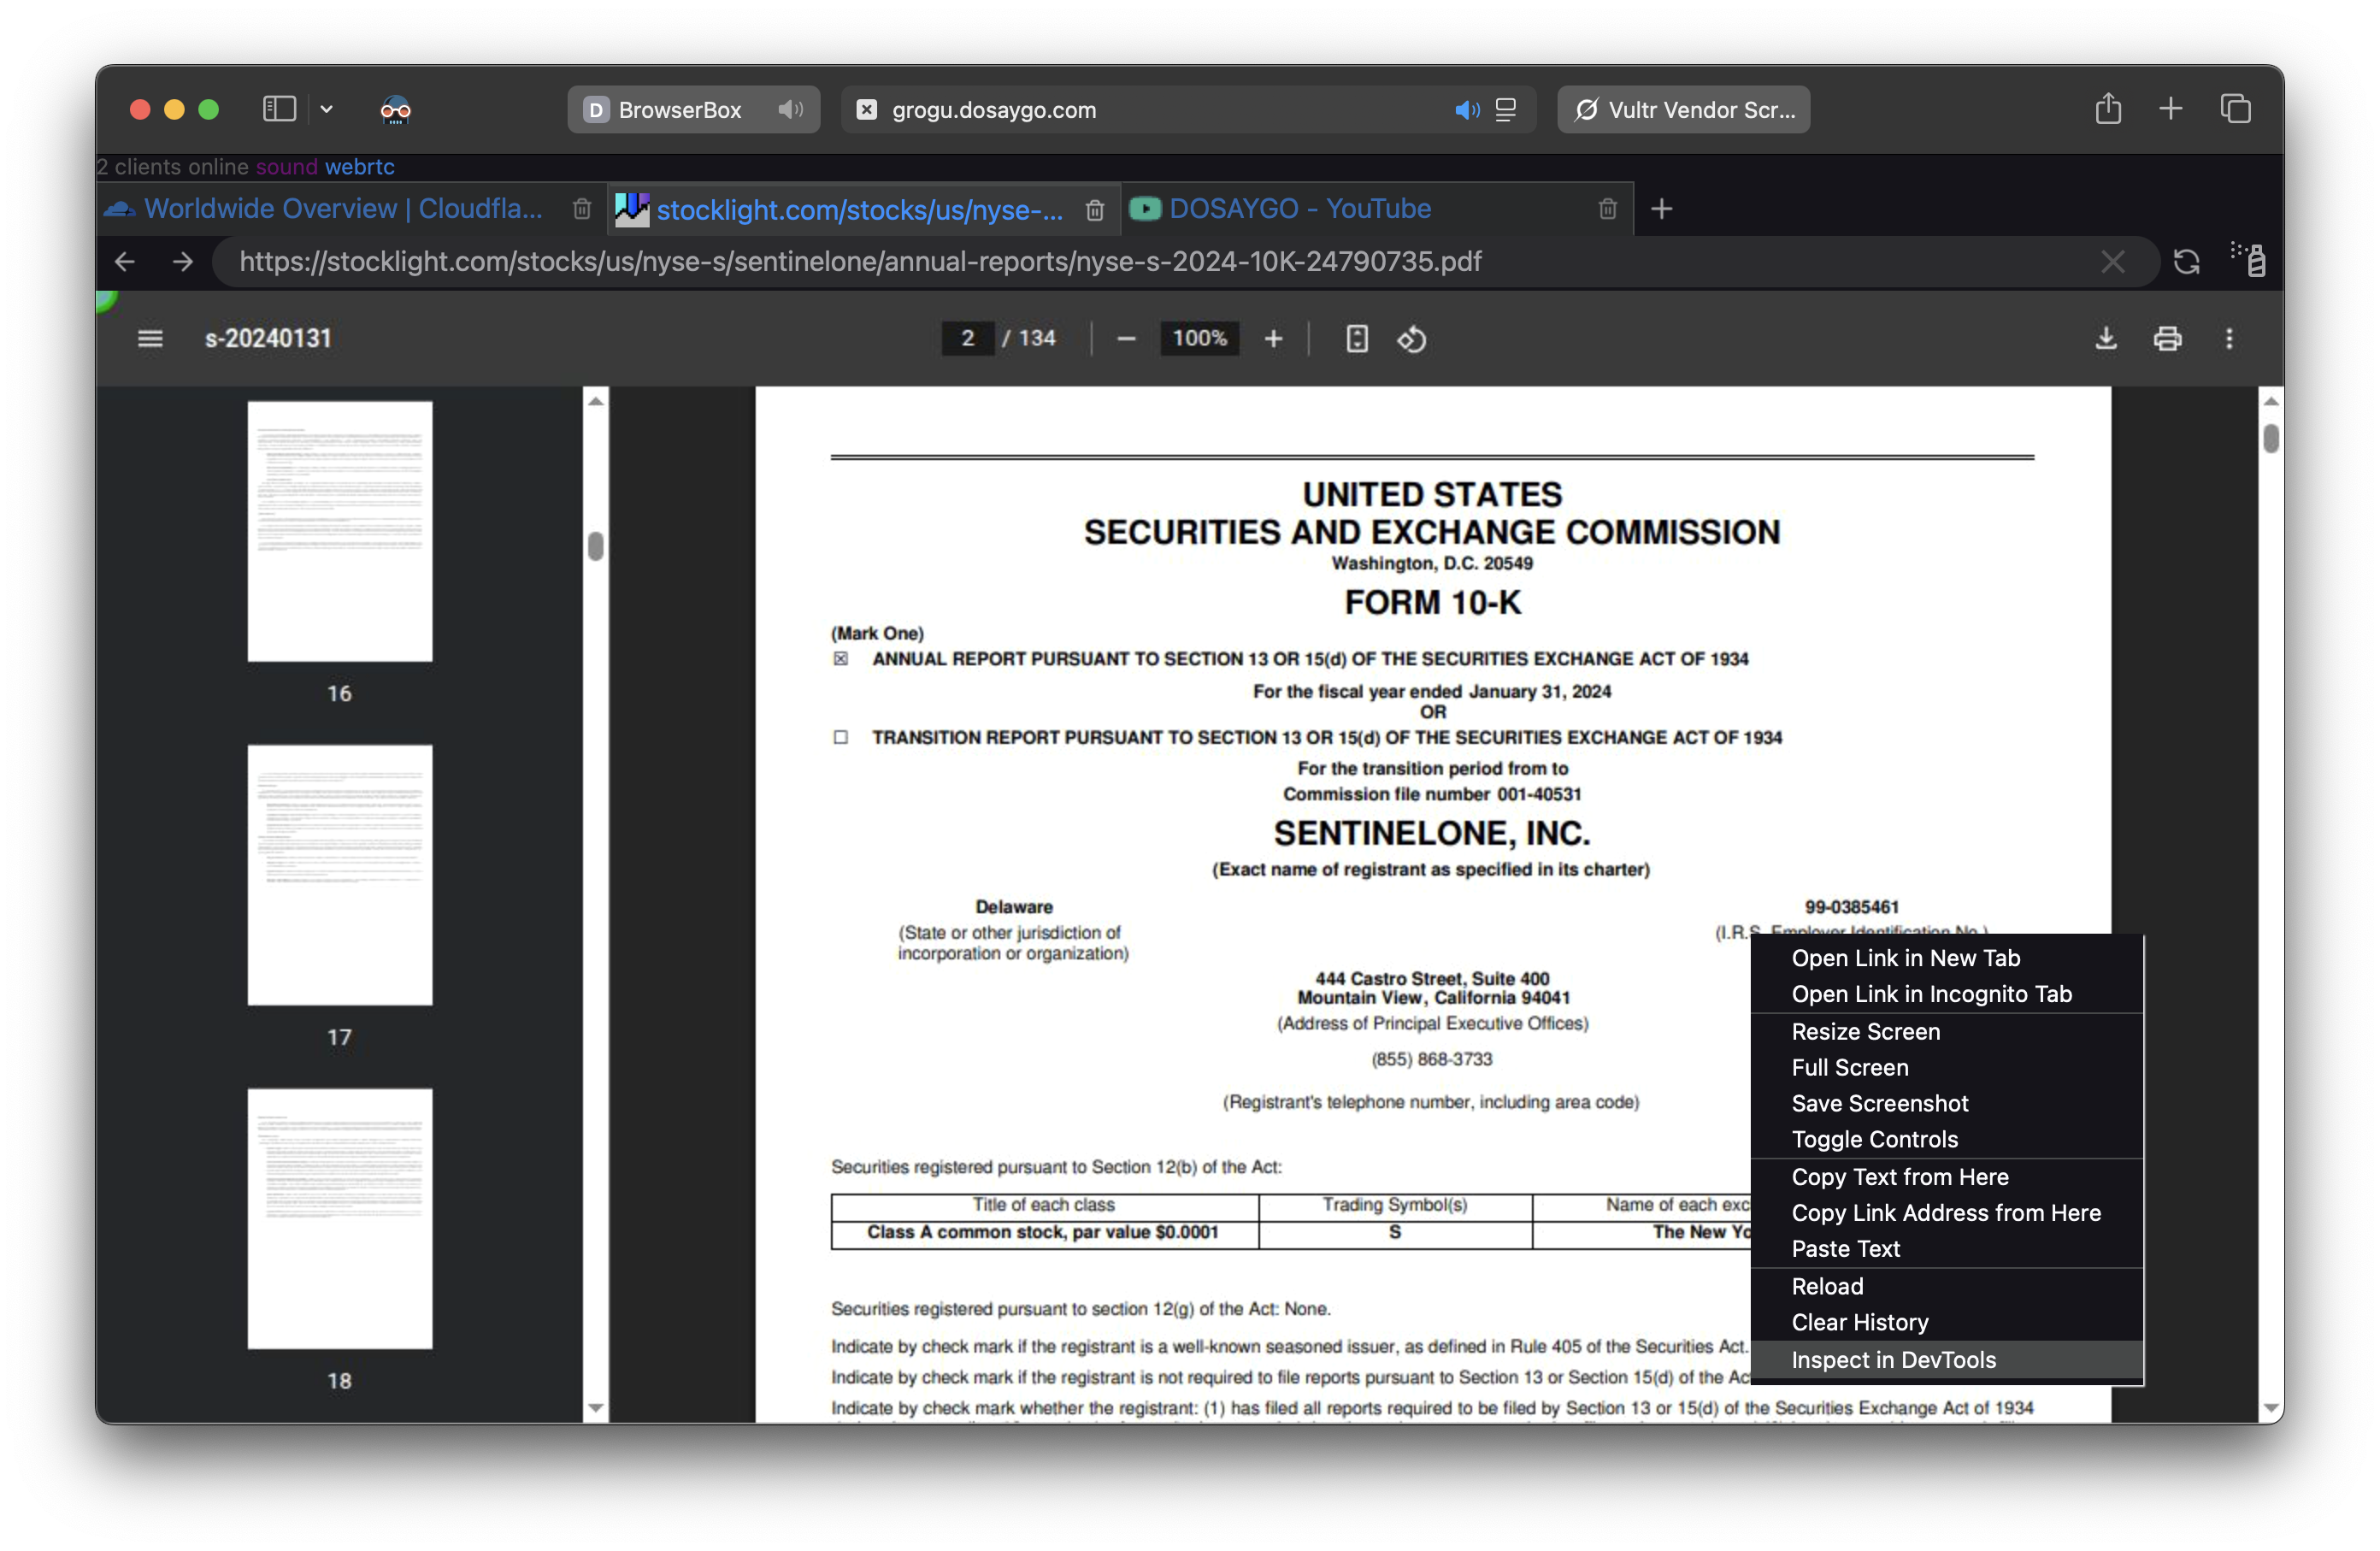The height and width of the screenshot is (1551, 2380).
Task: Select page 18 thumbnail
Action: pyautogui.click(x=340, y=1219)
